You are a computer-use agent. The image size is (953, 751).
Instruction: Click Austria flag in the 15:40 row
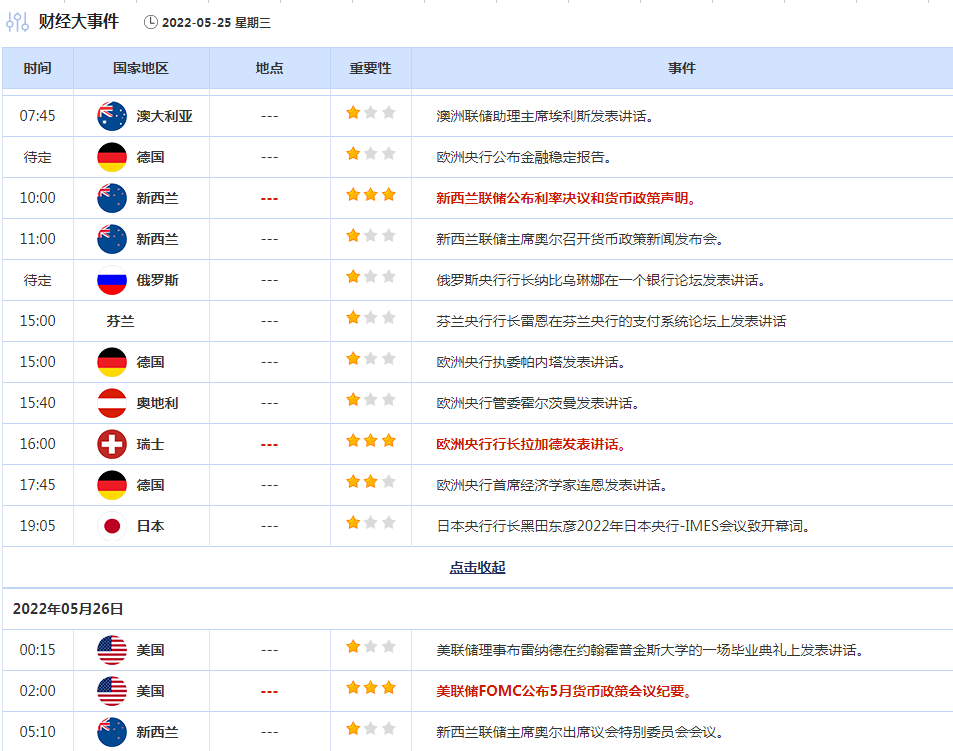[112, 403]
